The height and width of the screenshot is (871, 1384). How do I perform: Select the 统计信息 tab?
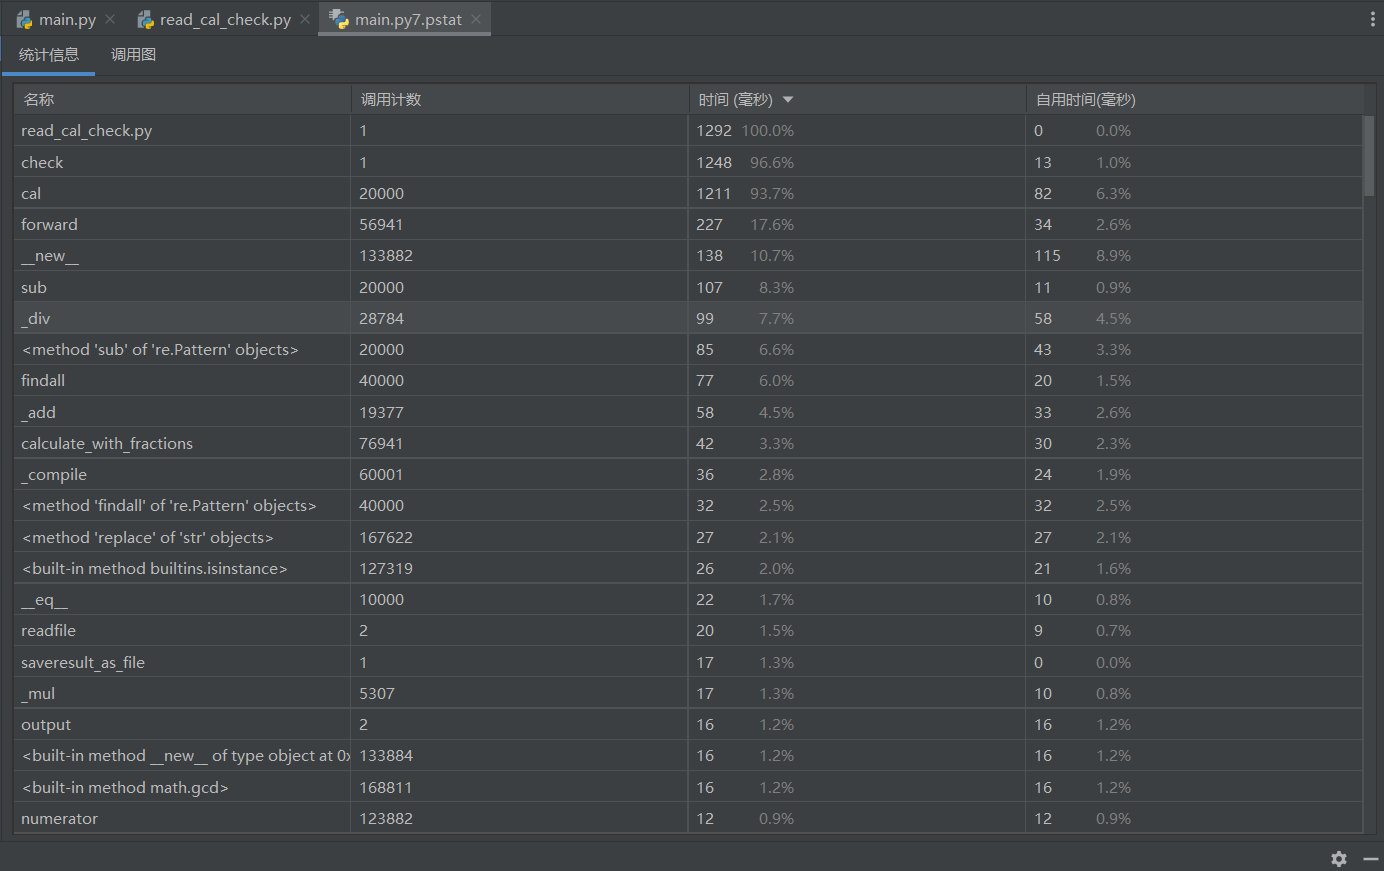[x=48, y=55]
